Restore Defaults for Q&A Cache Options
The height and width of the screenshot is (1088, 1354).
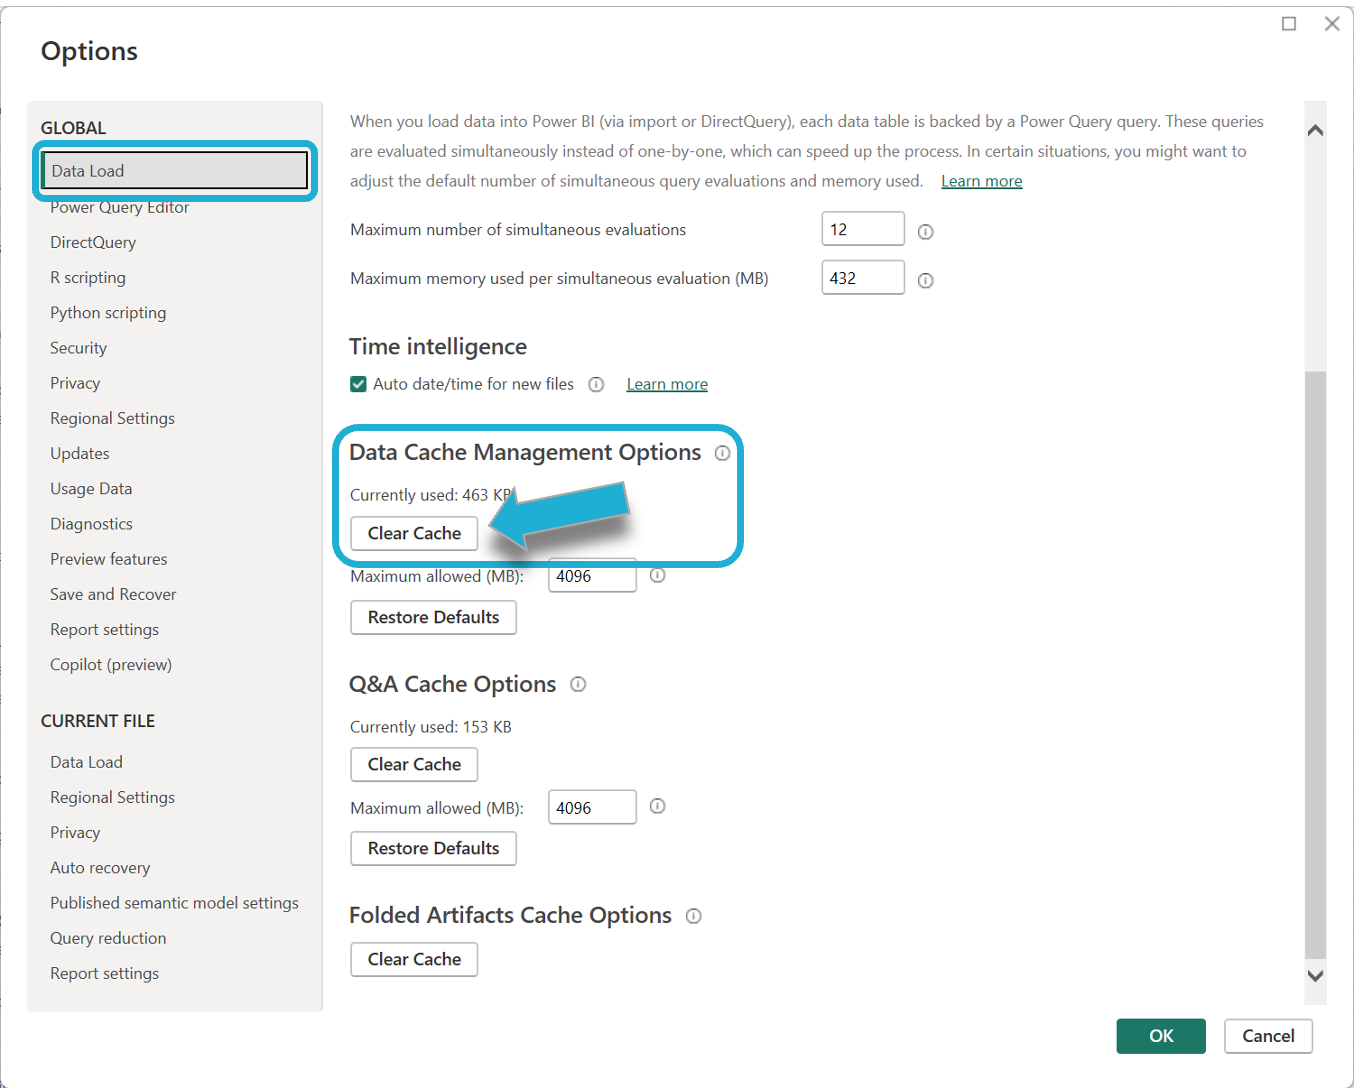(x=433, y=848)
